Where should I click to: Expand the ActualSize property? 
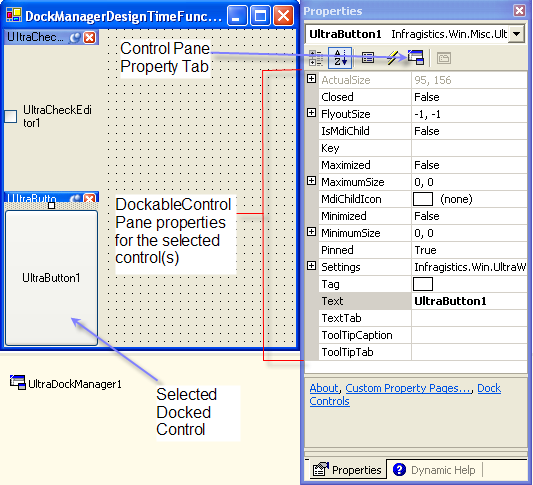point(311,79)
